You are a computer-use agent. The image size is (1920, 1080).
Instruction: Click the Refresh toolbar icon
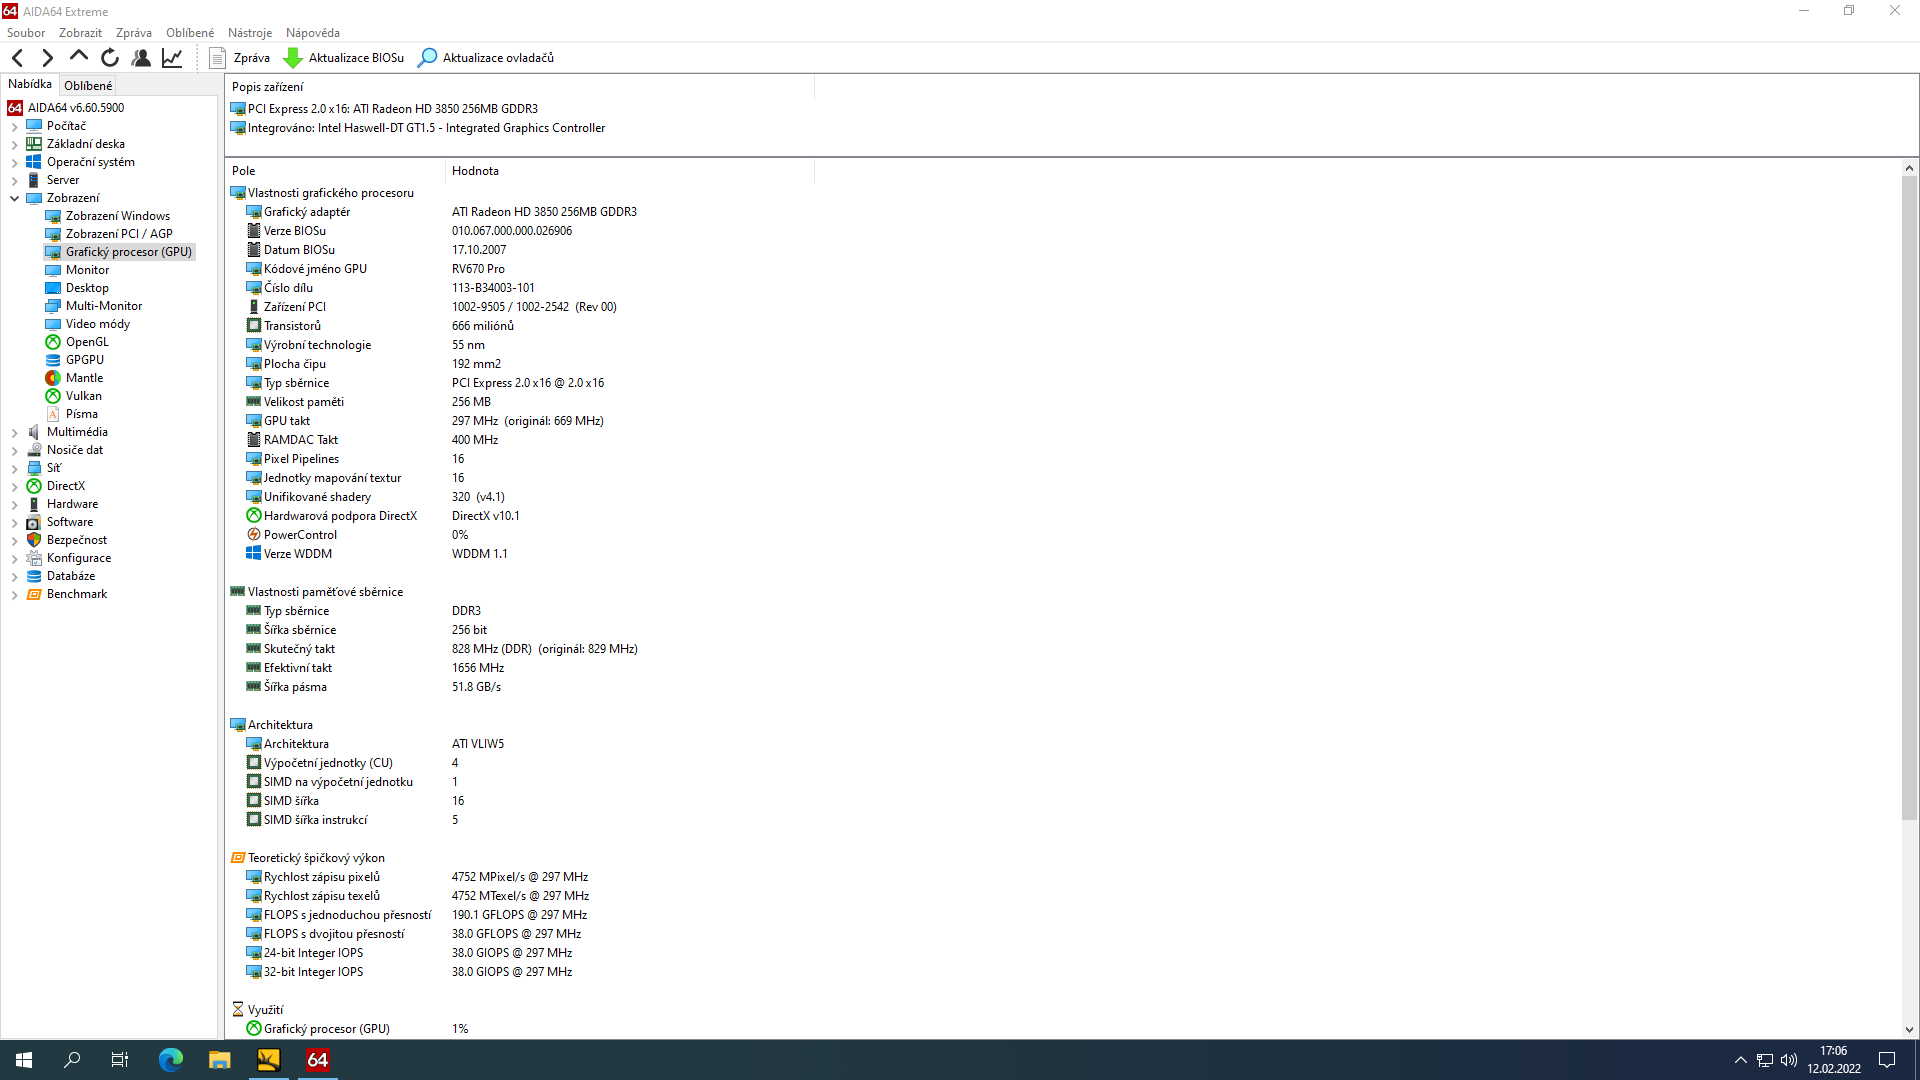click(x=110, y=58)
